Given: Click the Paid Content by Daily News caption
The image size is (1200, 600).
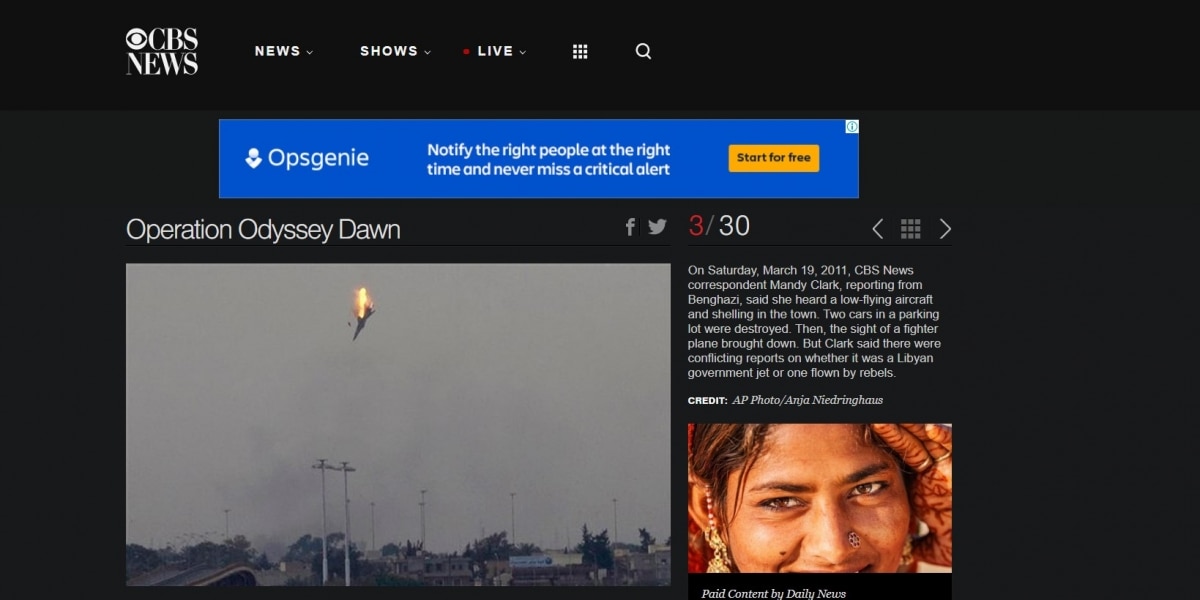Looking at the screenshot, I should 773,593.
